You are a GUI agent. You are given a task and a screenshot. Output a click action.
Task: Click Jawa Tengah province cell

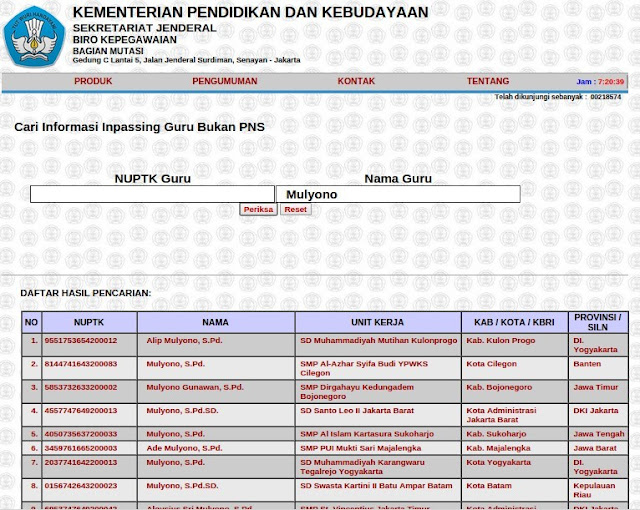[x=599, y=434]
